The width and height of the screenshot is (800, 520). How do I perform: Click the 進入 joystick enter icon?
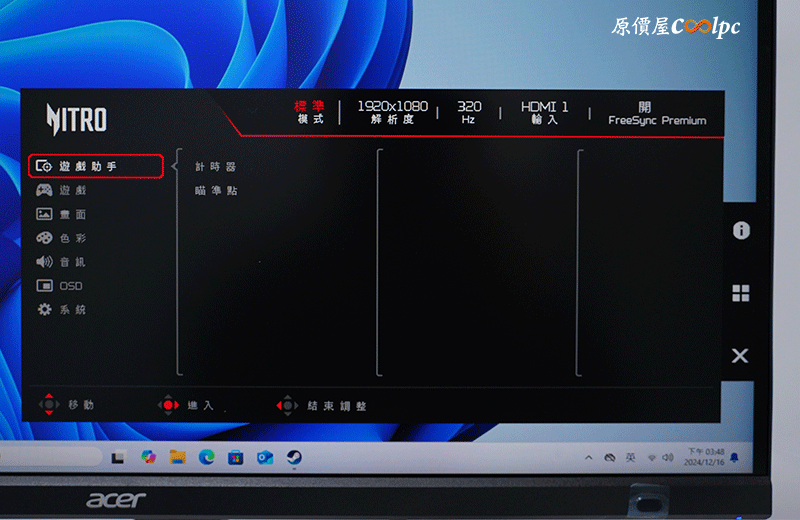coord(168,405)
